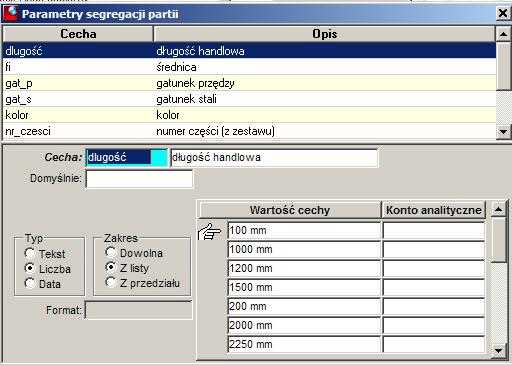The height and width of the screenshot is (365, 512).
Task: Select the gat_s row in the feature list
Action: click(249, 99)
